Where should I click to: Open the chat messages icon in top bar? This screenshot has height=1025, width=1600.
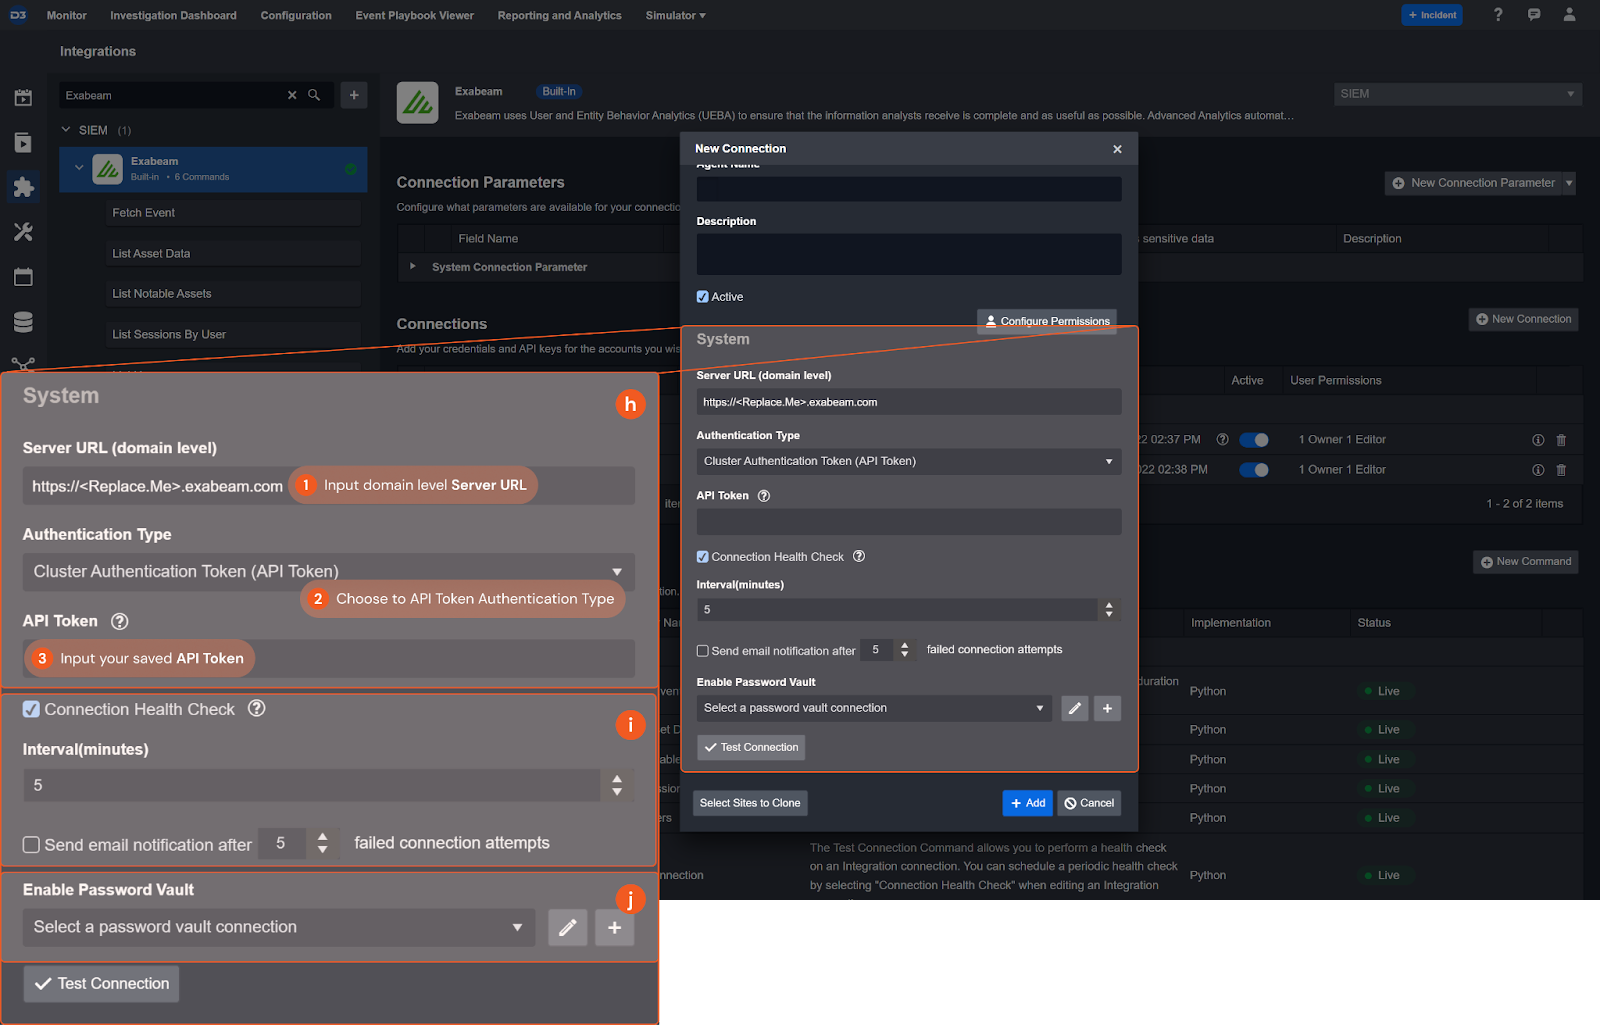pos(1534,15)
